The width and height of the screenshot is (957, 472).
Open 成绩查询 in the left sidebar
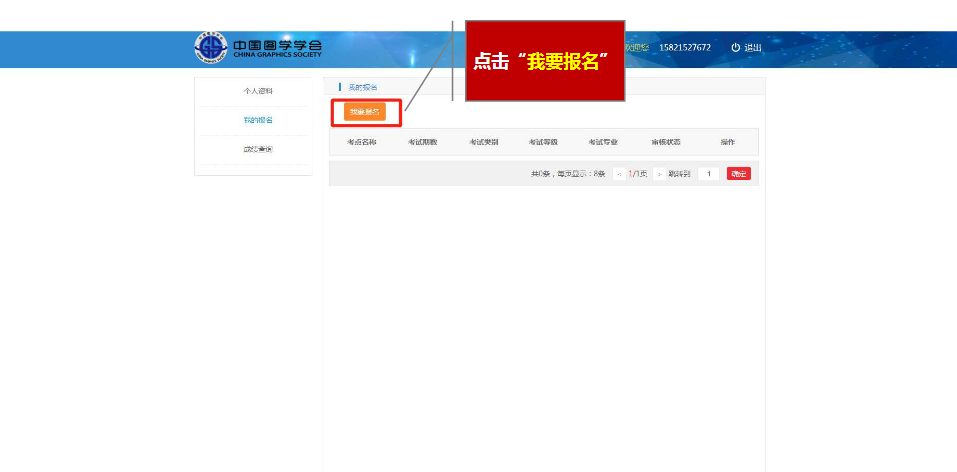(257, 150)
